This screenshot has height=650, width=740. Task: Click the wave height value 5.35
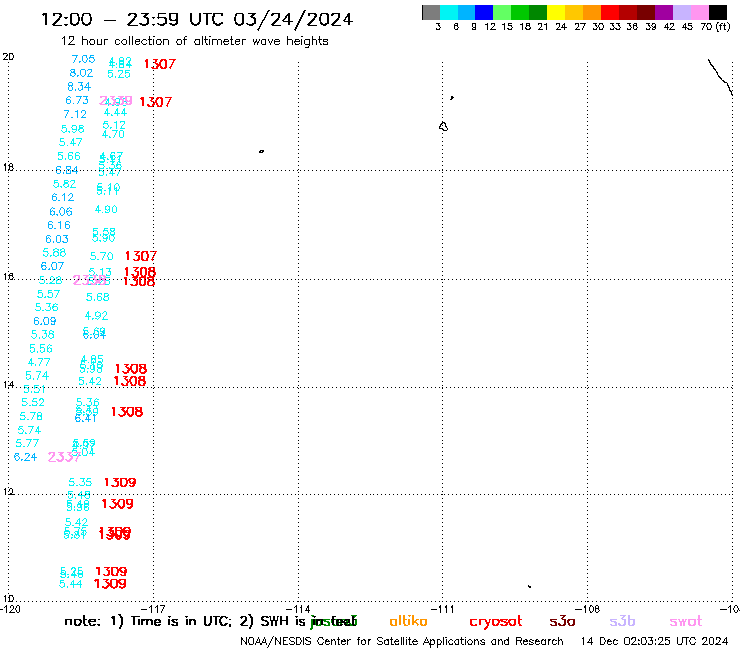tap(80, 482)
